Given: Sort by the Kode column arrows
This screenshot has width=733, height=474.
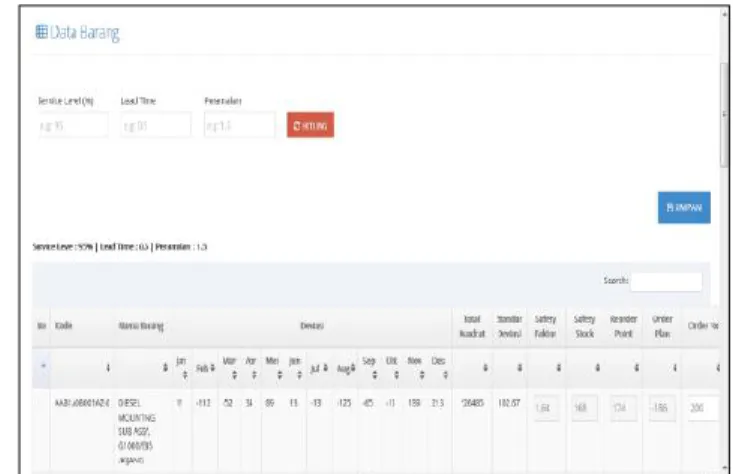Looking at the screenshot, I should pyautogui.click(x=108, y=368).
